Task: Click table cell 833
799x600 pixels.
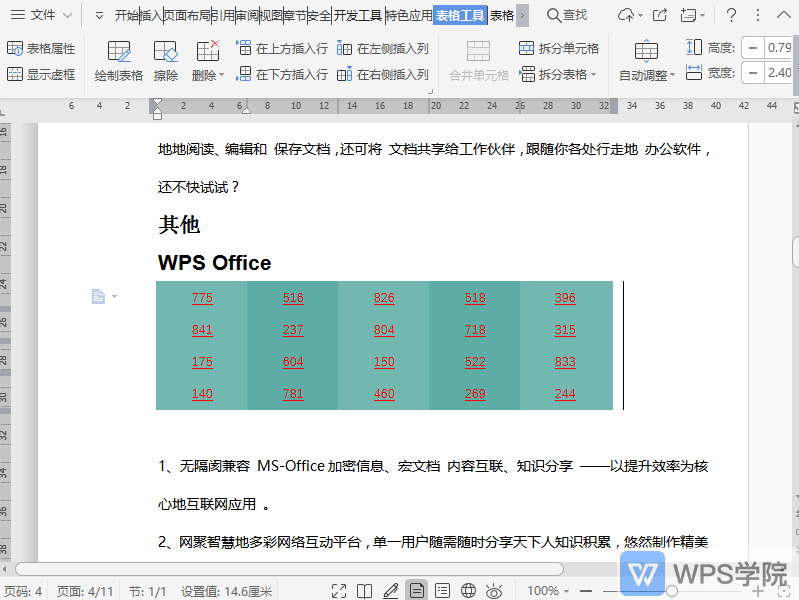Action: [x=565, y=362]
